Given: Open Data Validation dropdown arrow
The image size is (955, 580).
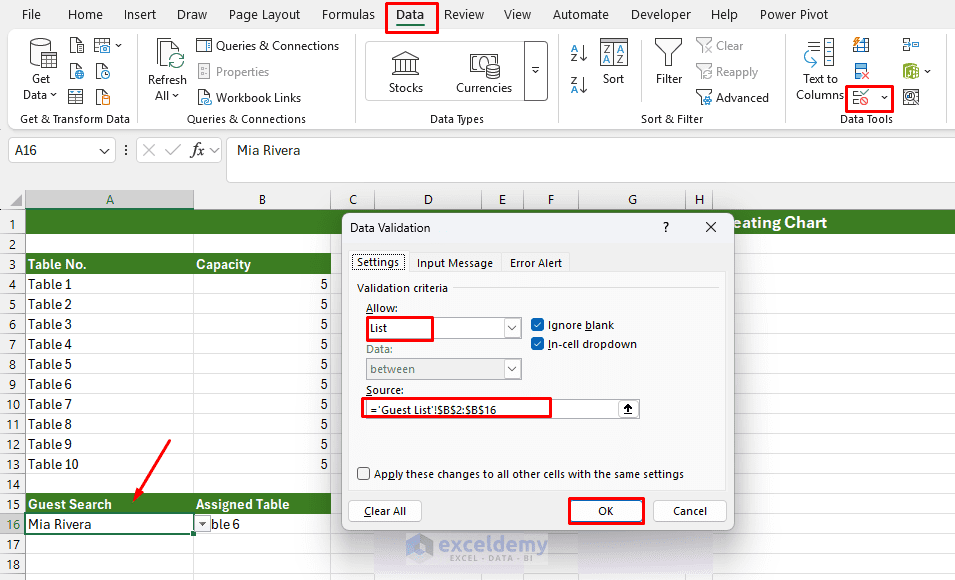Looking at the screenshot, I should pyautogui.click(x=884, y=97).
